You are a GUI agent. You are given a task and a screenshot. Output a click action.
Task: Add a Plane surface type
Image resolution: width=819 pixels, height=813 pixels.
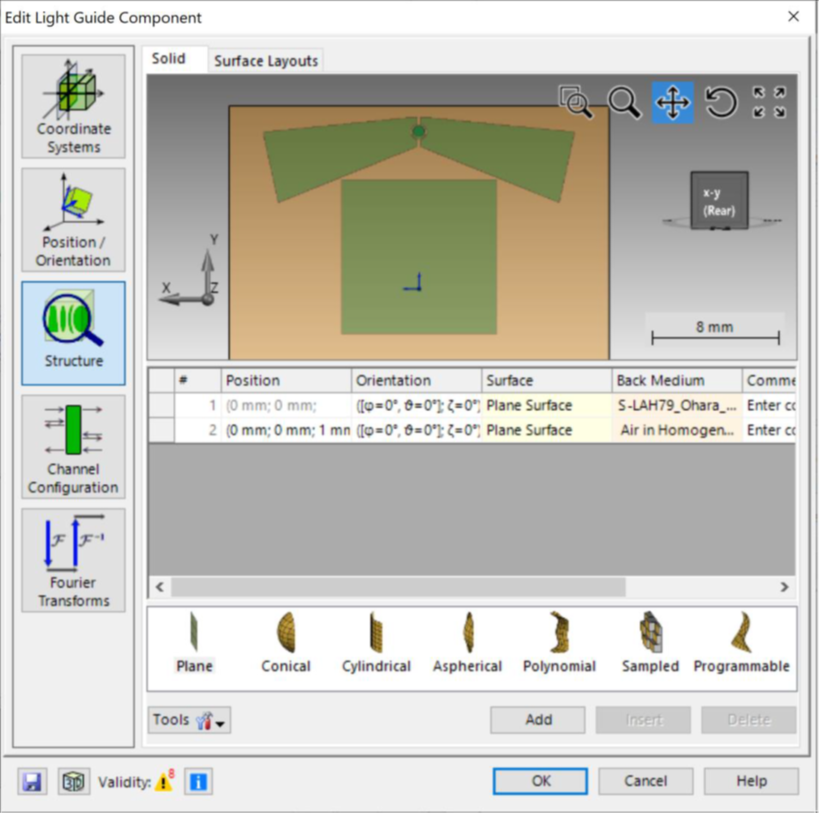point(194,643)
